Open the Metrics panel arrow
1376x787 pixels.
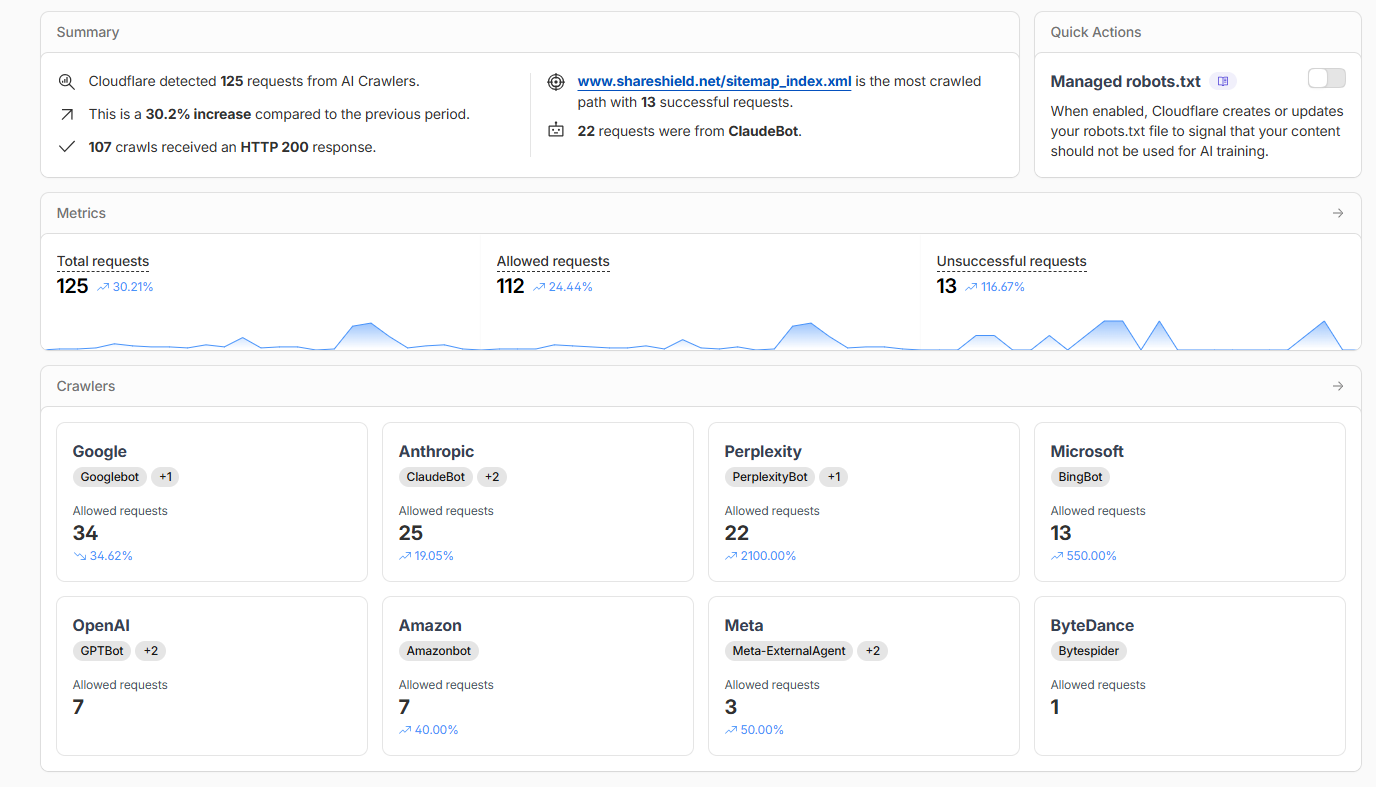point(1338,213)
